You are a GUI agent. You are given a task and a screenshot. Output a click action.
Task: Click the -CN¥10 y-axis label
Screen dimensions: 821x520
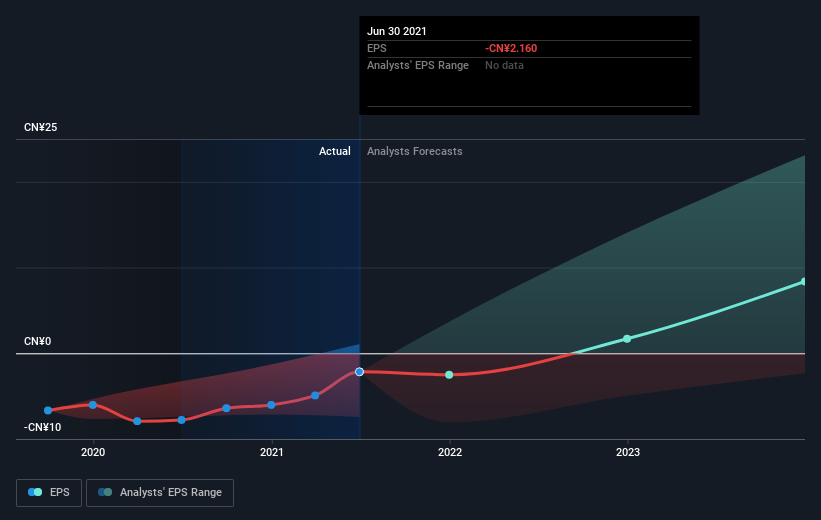pos(42,427)
